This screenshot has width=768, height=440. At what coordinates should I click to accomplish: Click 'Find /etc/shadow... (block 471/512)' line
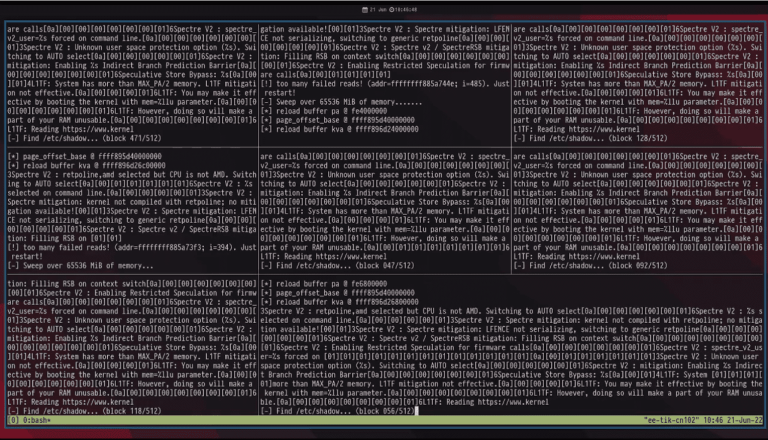point(84,138)
